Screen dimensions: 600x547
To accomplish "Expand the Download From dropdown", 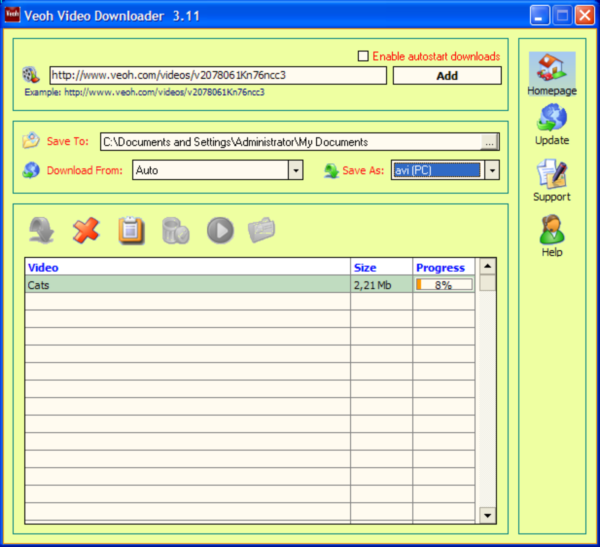I will tap(295, 171).
